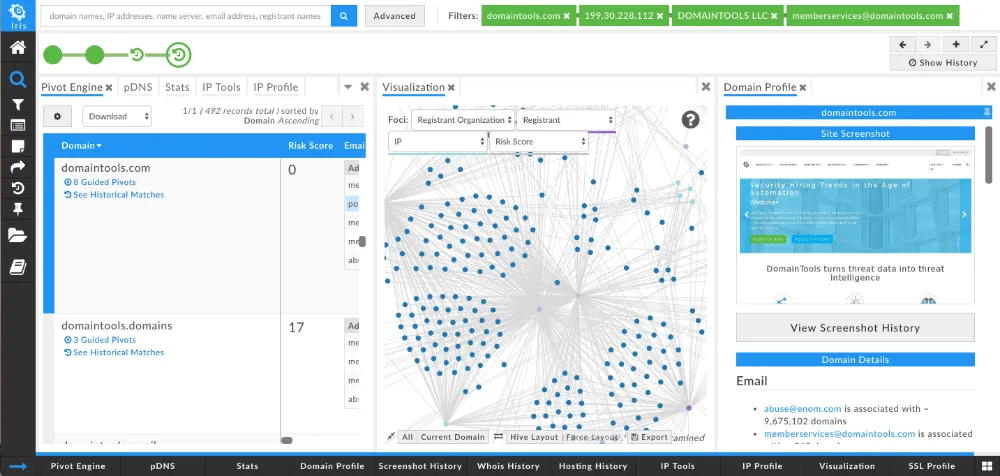Open the book icon in sidebar
Screen dimensions: 1000x476
click(x=18, y=267)
